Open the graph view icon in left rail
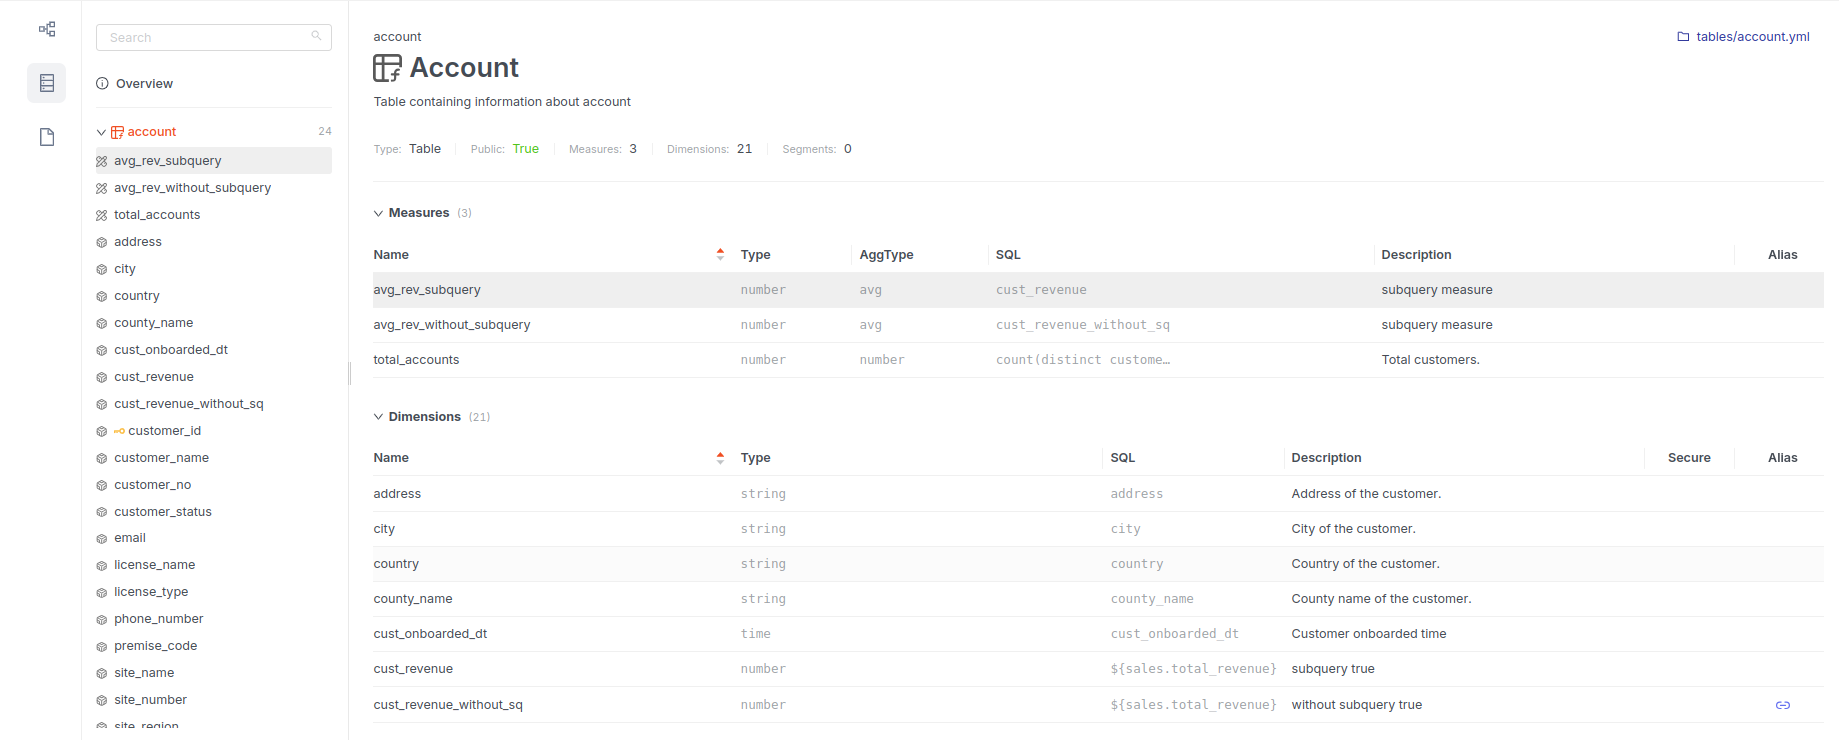This screenshot has height=740, width=1839. pyautogui.click(x=47, y=29)
